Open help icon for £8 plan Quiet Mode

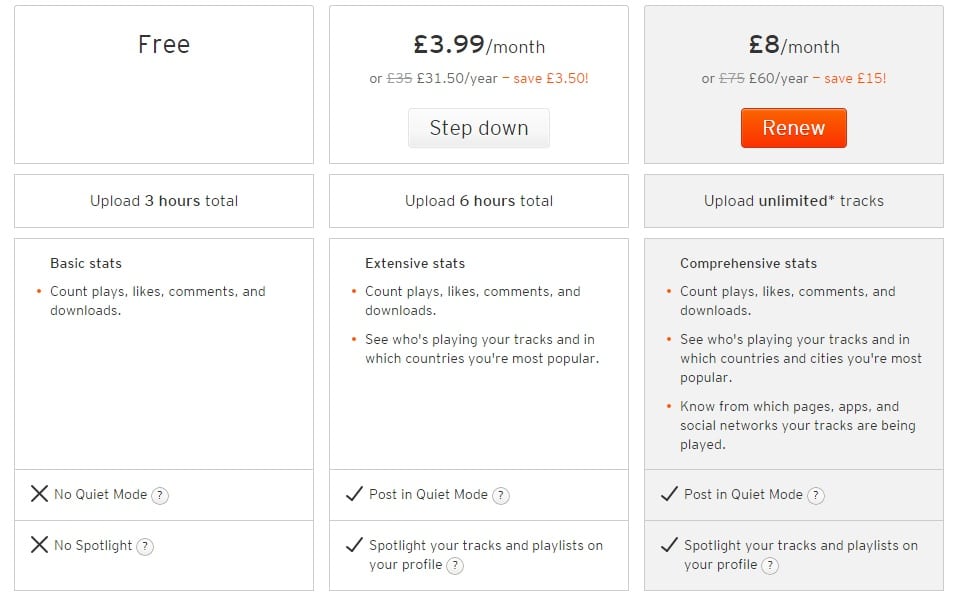816,495
